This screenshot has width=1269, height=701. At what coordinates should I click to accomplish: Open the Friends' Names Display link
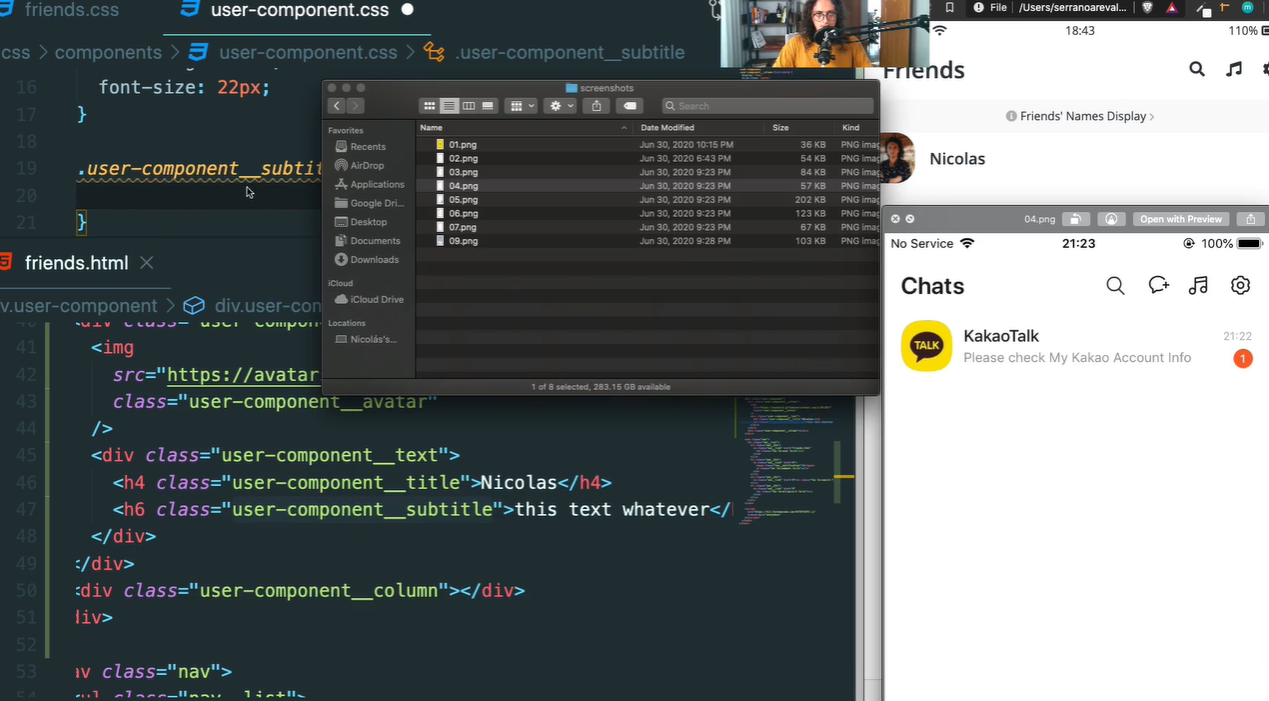tap(1080, 116)
